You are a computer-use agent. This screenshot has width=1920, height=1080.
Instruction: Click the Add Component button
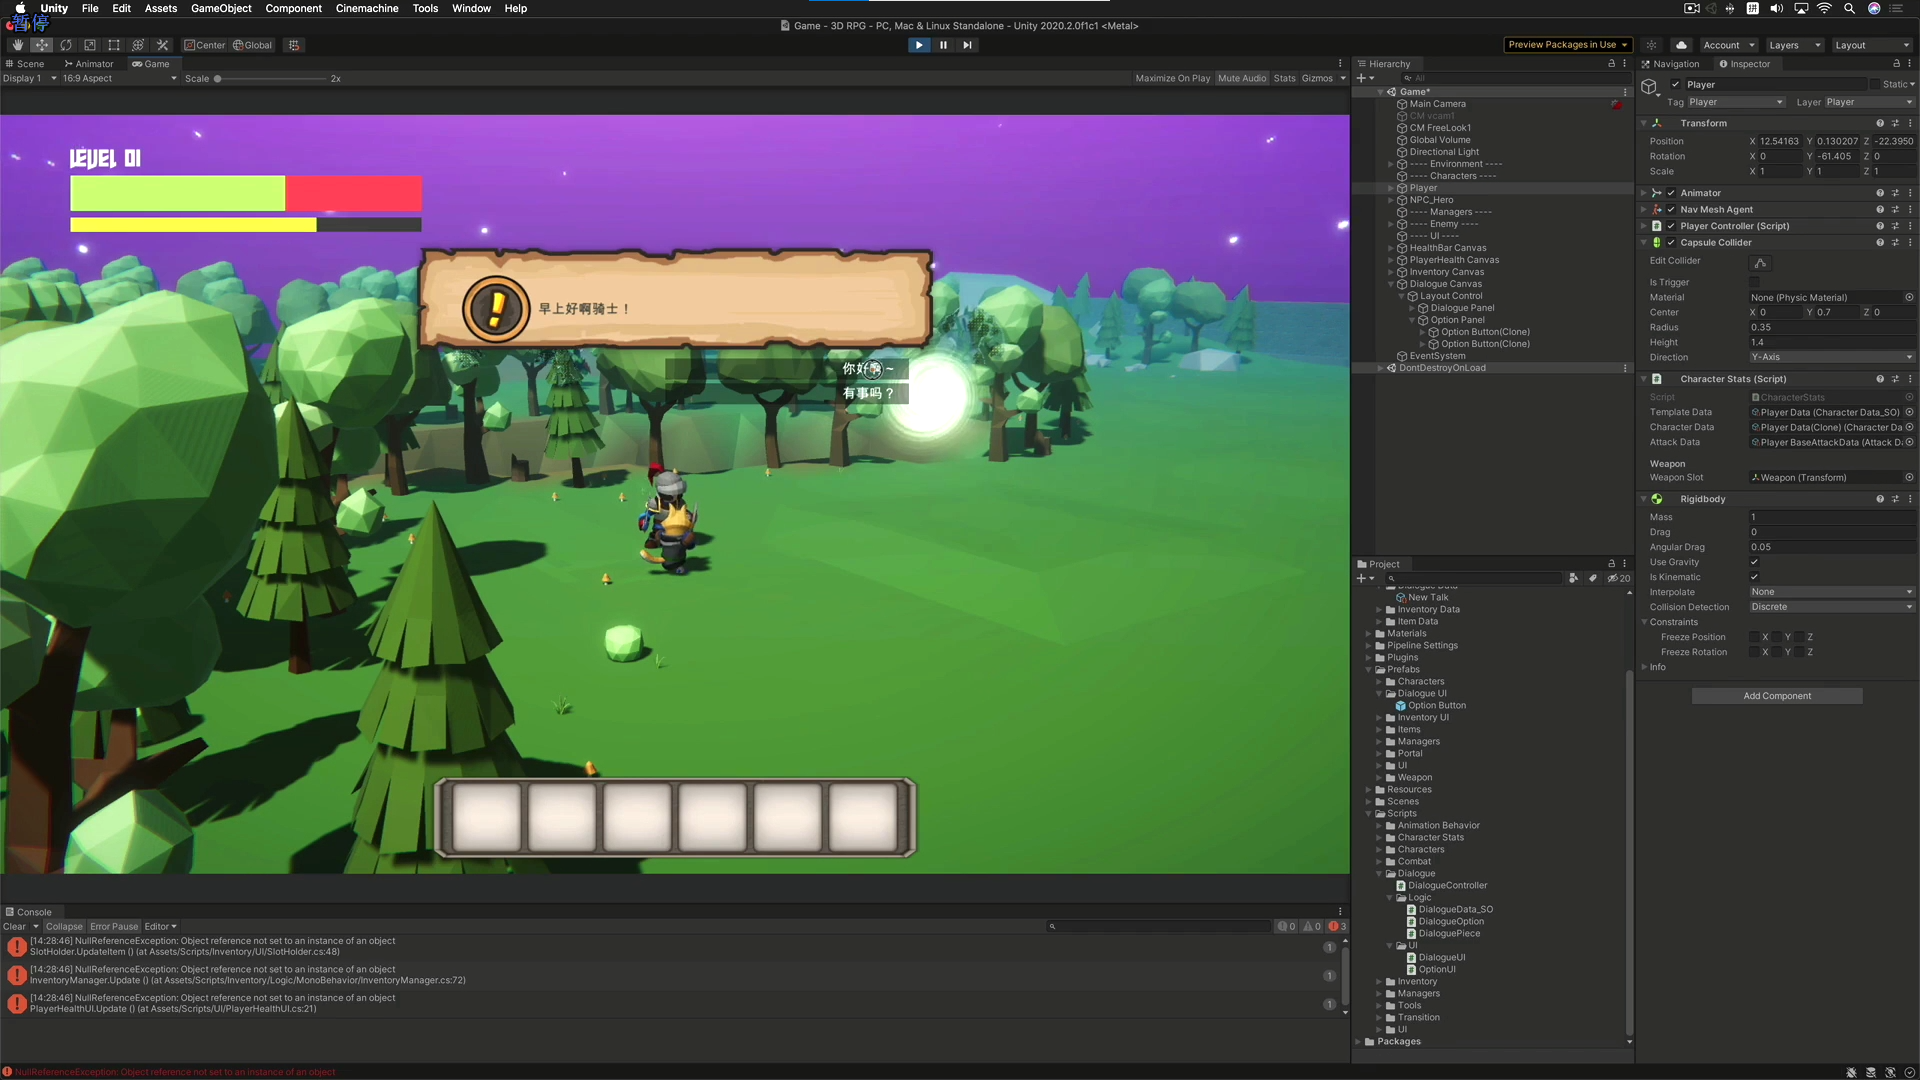(x=1776, y=696)
